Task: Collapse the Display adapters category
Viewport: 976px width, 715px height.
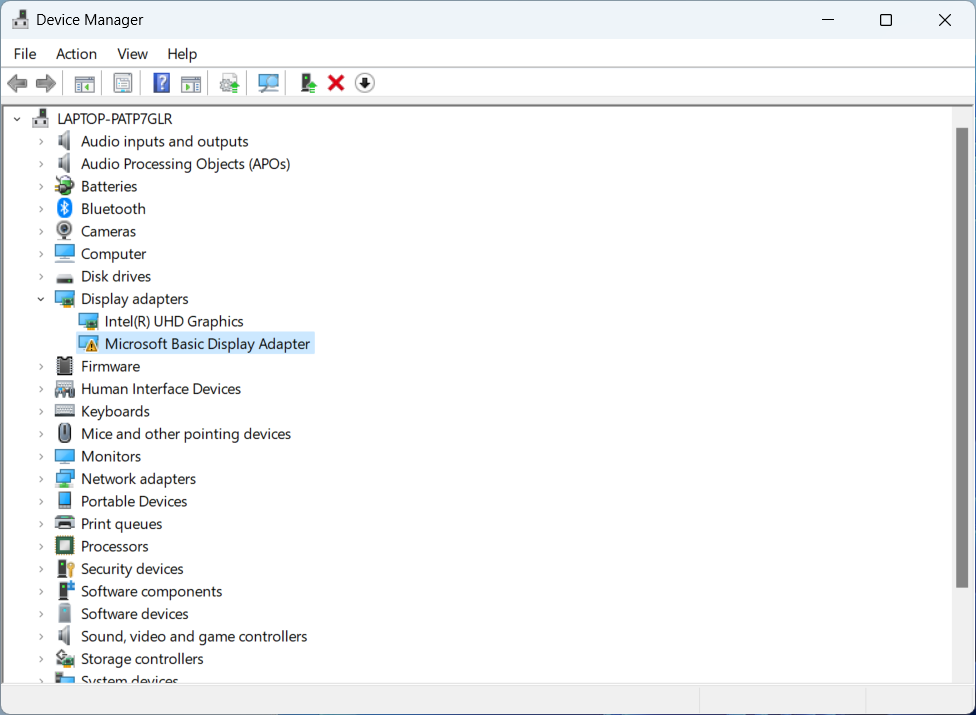Action: click(x=41, y=299)
